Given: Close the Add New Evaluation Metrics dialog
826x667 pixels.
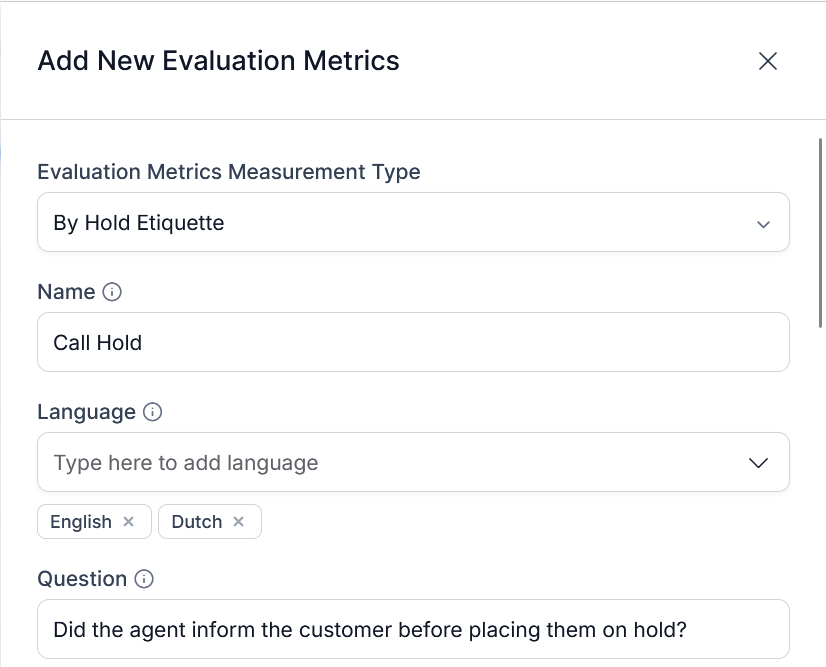Looking at the screenshot, I should (768, 61).
